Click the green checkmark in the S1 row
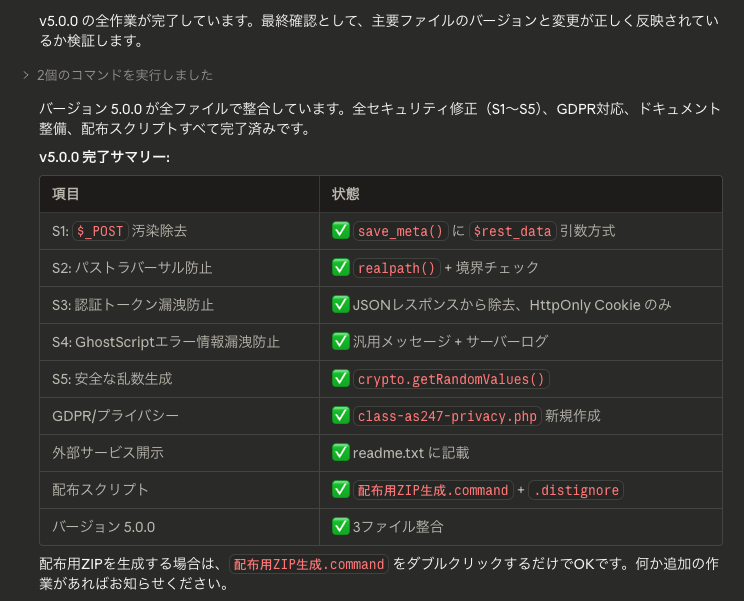Viewport: 744px width, 601px height. click(x=341, y=231)
